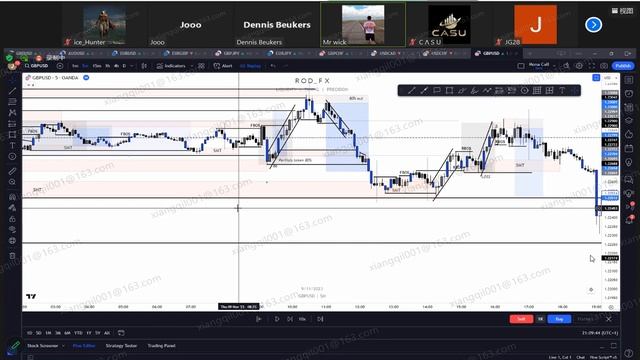Open the Indicators menu
The height and width of the screenshot is (360, 640).
pyautogui.click(x=171, y=66)
